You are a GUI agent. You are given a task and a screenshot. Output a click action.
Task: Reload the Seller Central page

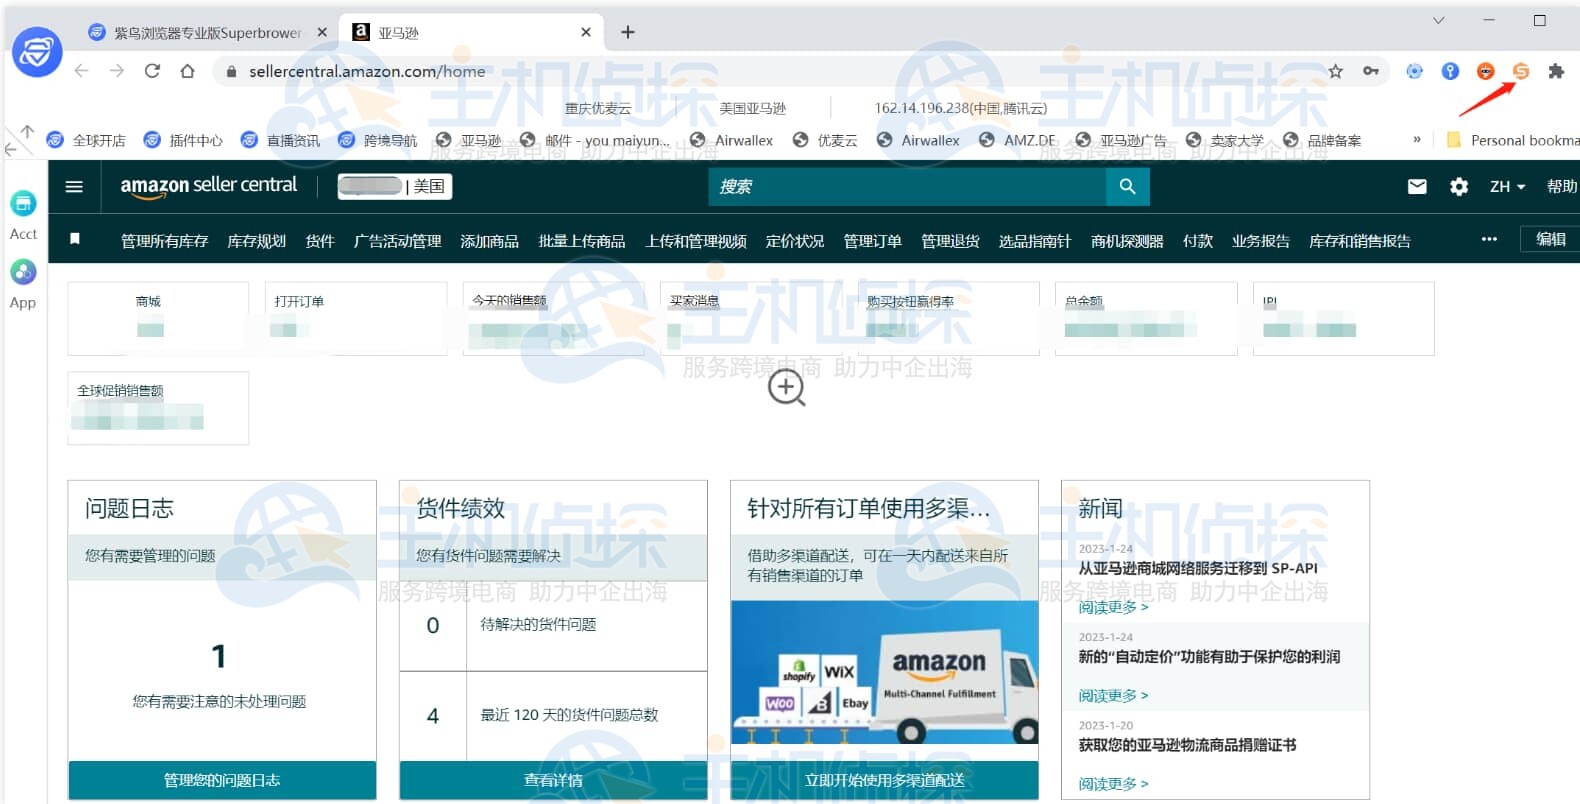tap(152, 71)
